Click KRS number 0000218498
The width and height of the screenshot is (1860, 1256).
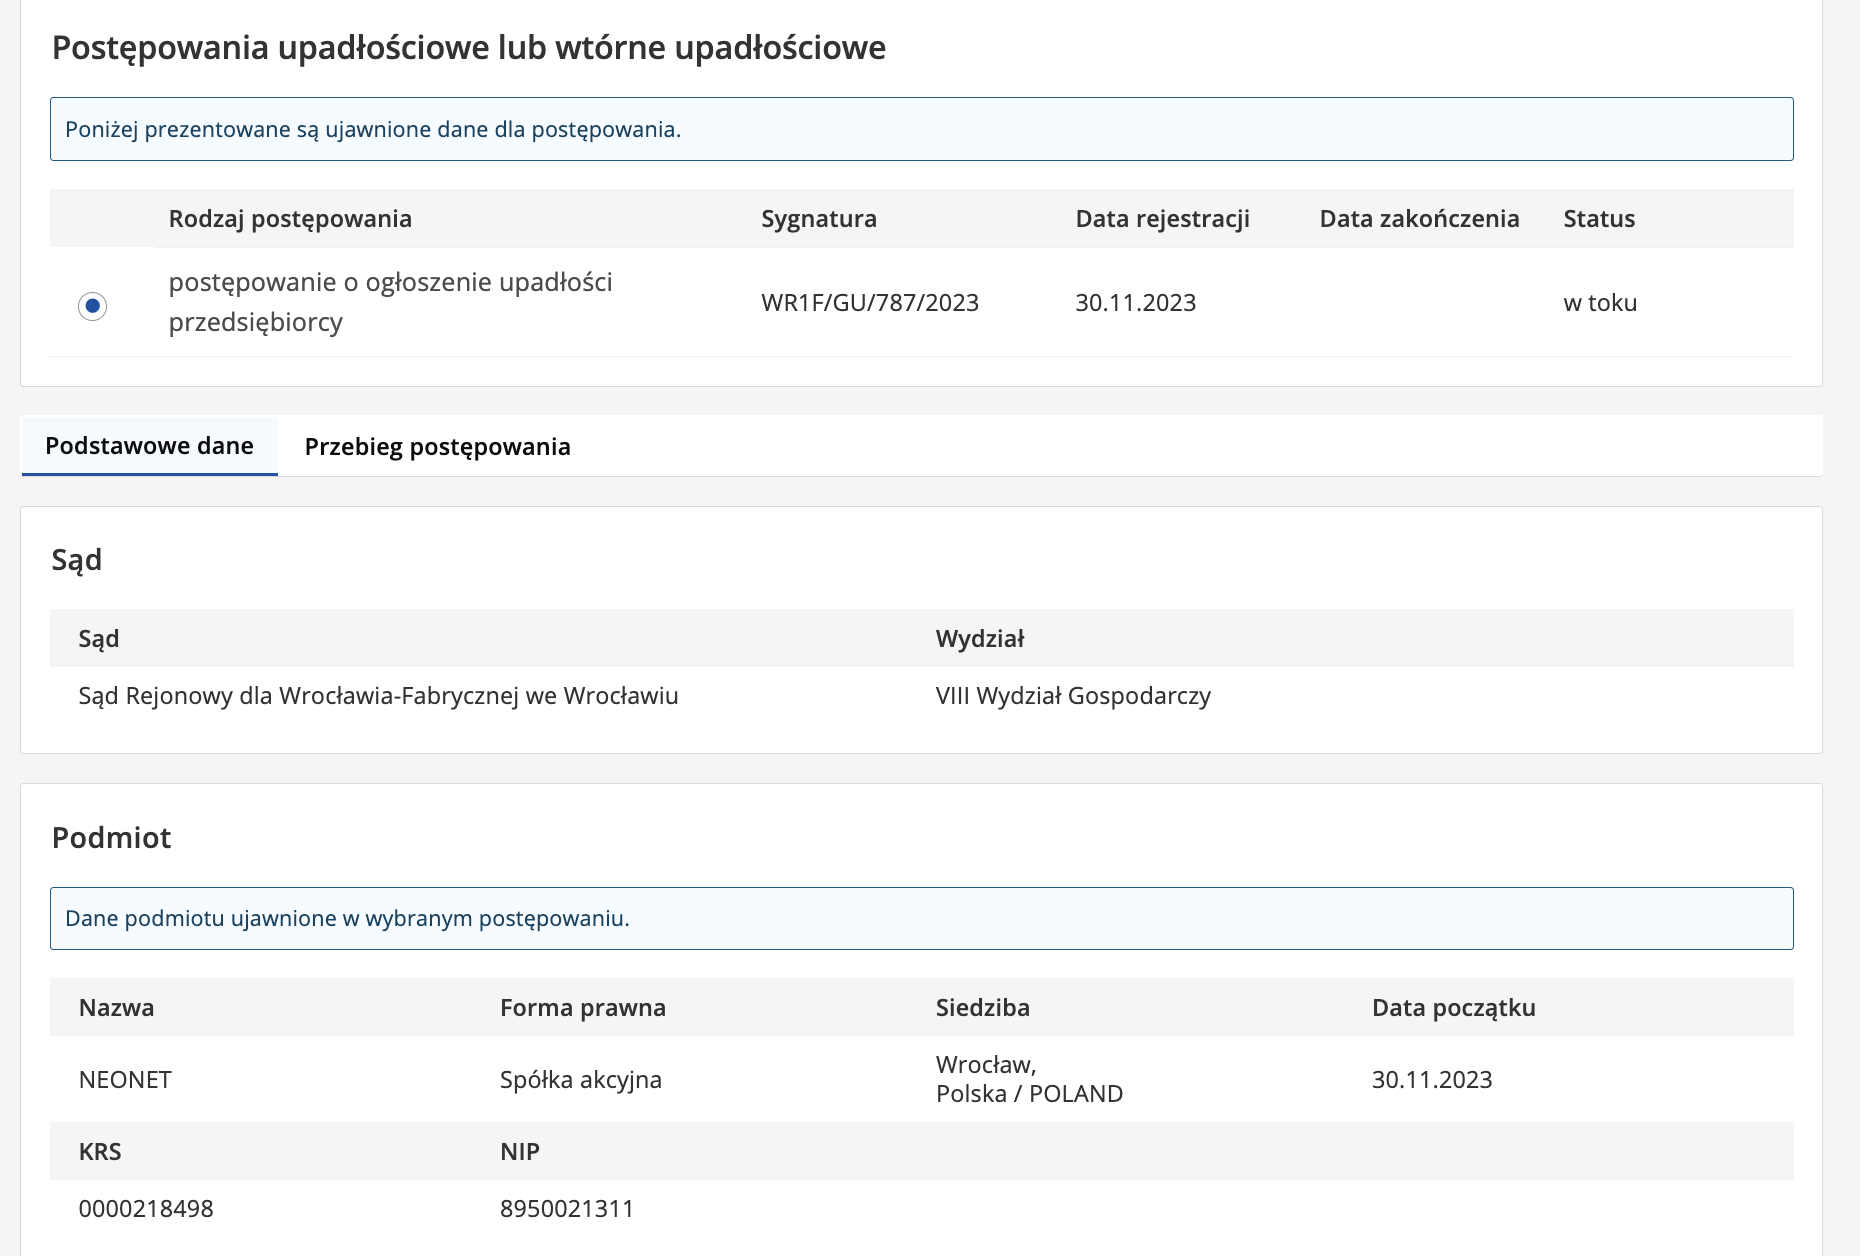pyautogui.click(x=146, y=1209)
